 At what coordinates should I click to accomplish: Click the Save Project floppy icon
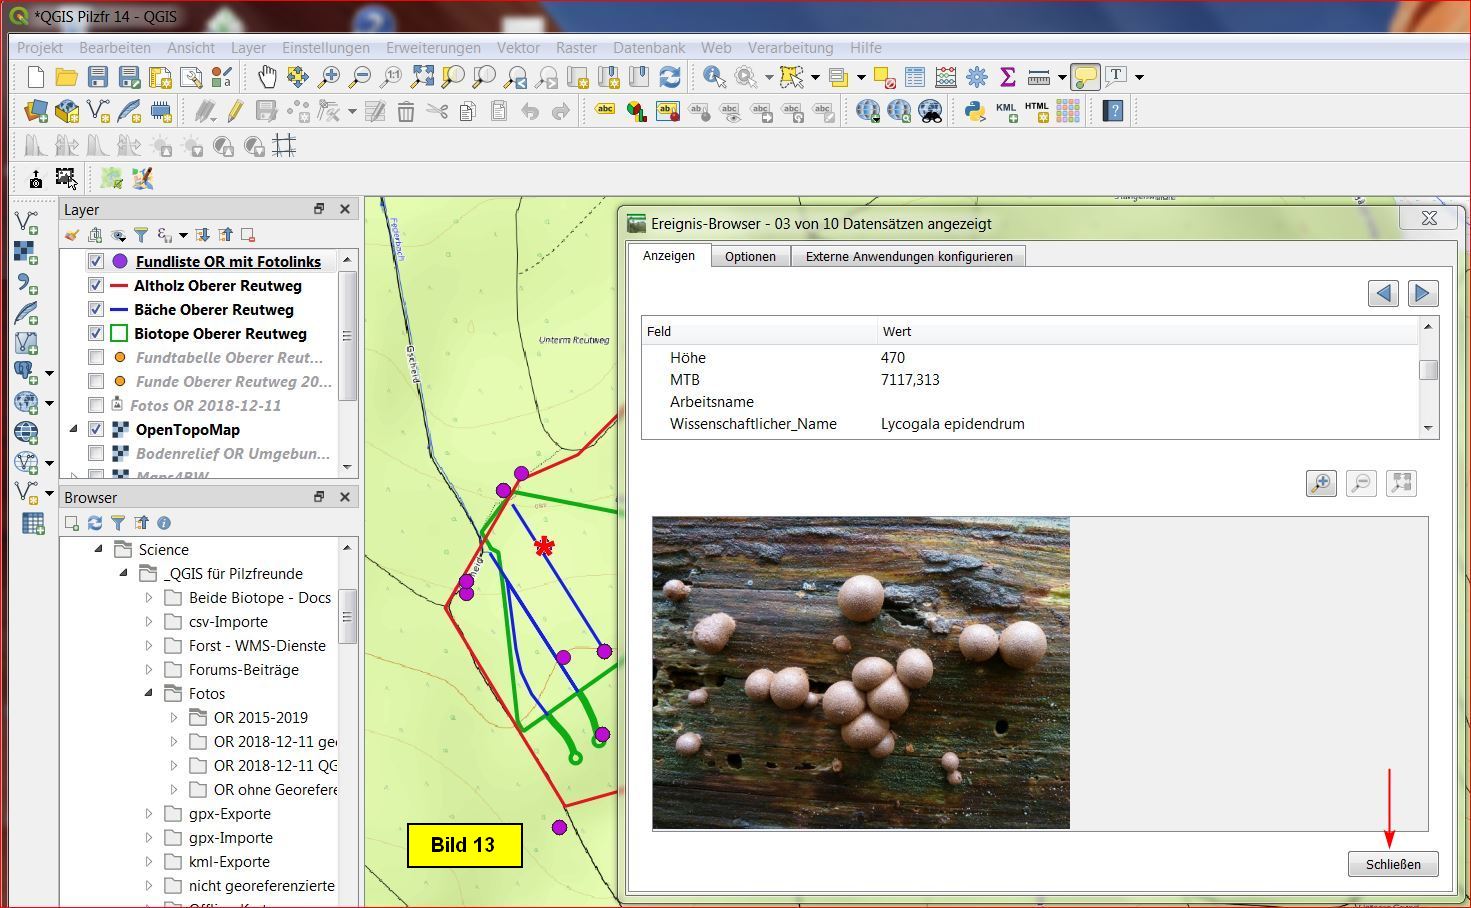pyautogui.click(x=97, y=77)
